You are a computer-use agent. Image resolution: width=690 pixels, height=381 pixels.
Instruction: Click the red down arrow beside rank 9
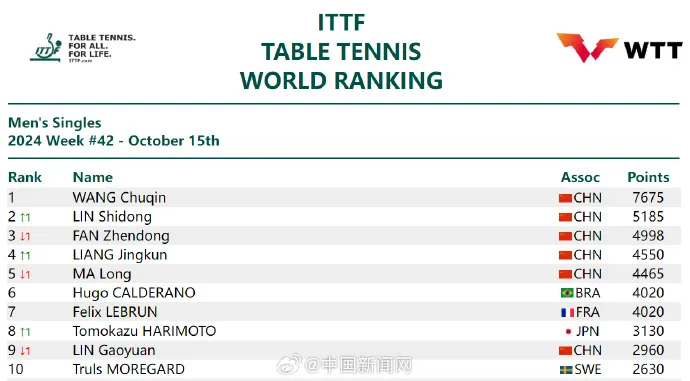click(25, 351)
